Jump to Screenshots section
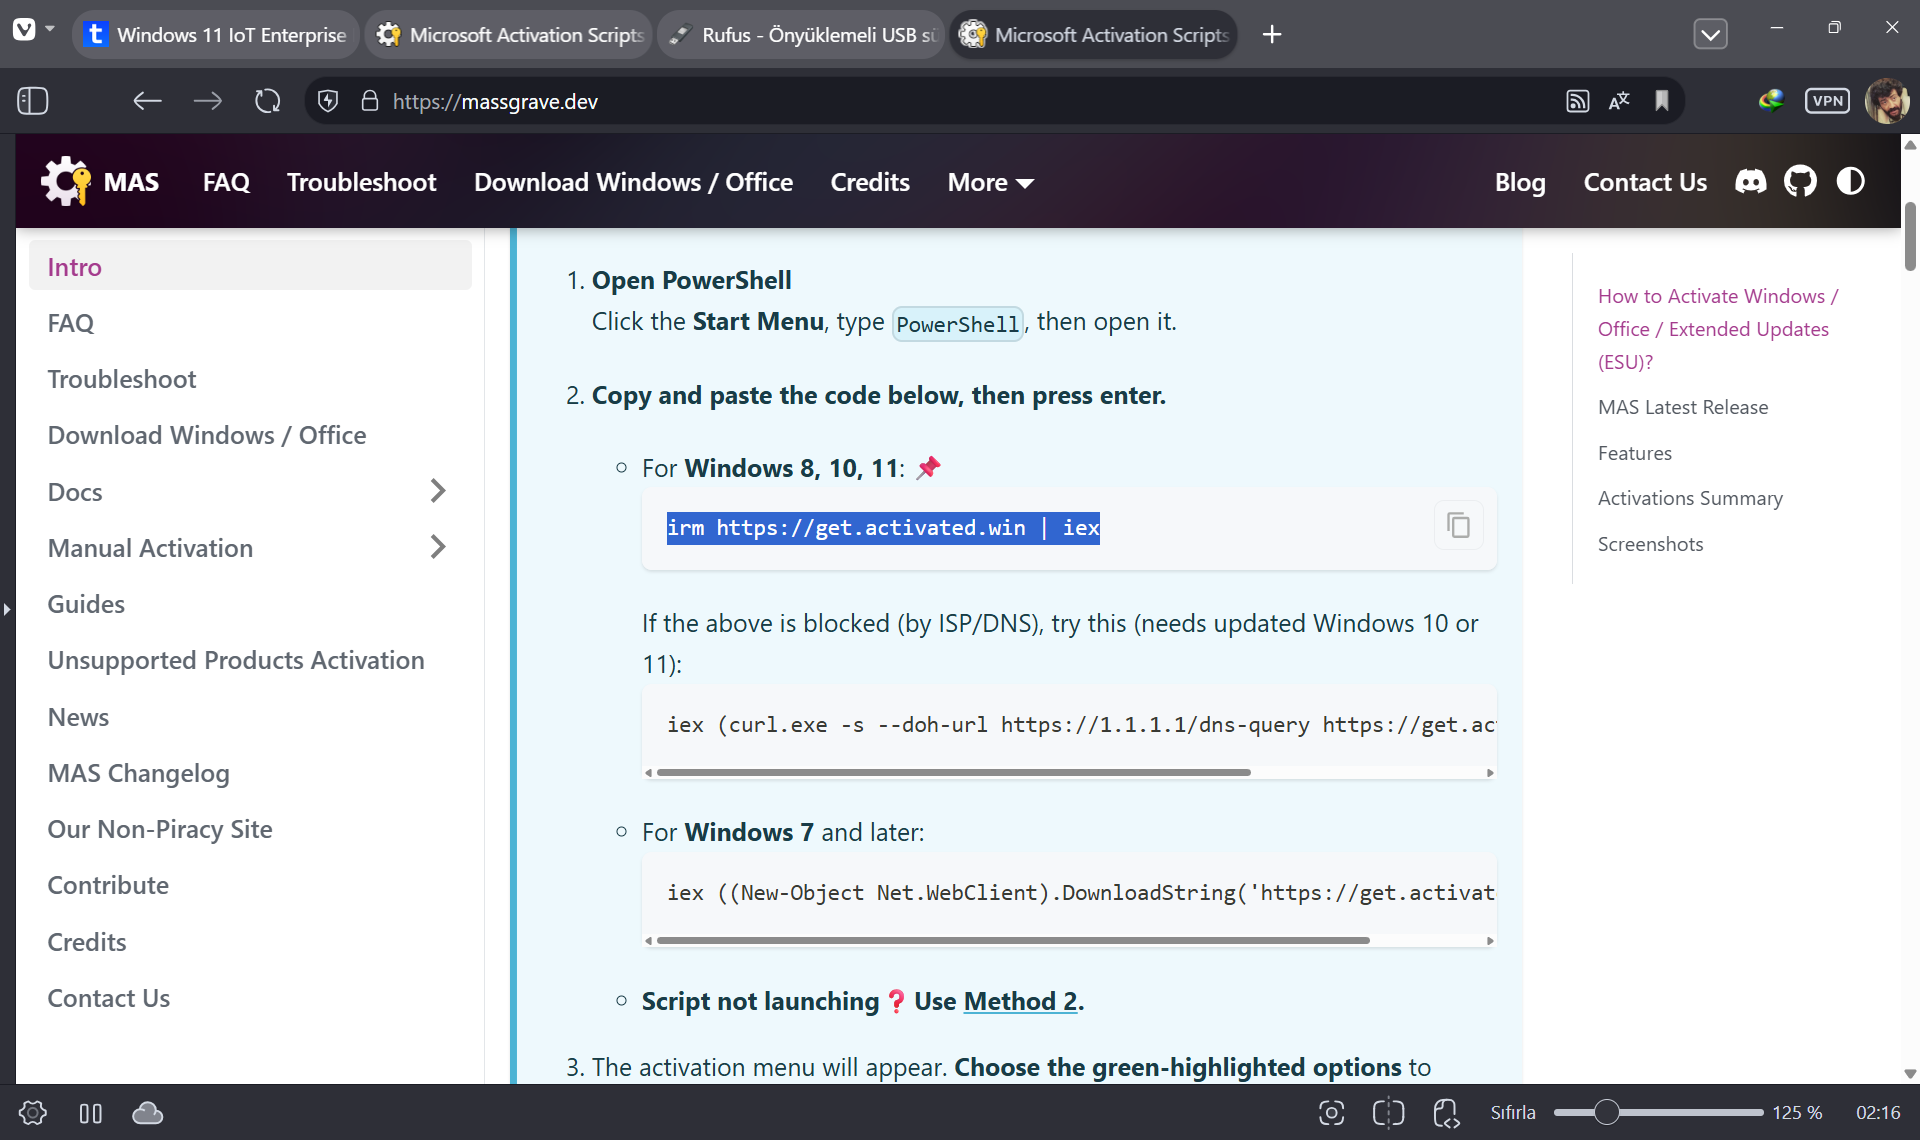The image size is (1920, 1140). (x=1650, y=544)
